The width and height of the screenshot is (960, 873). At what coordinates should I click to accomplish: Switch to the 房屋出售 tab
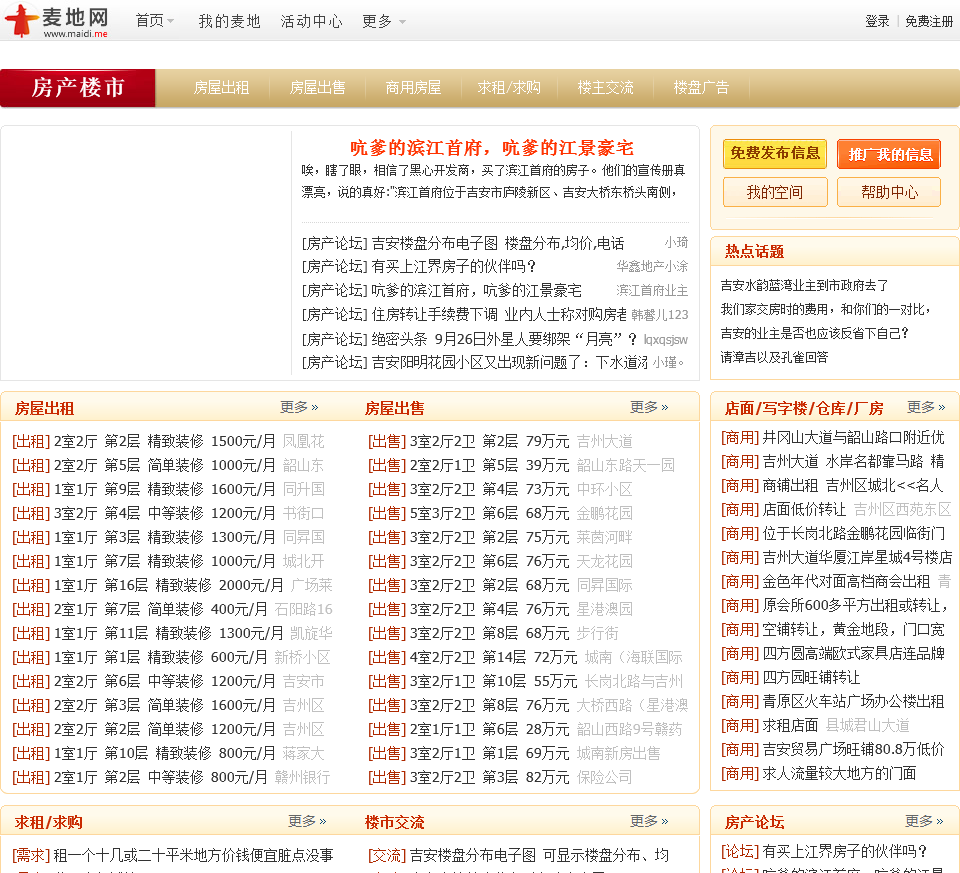(x=317, y=88)
